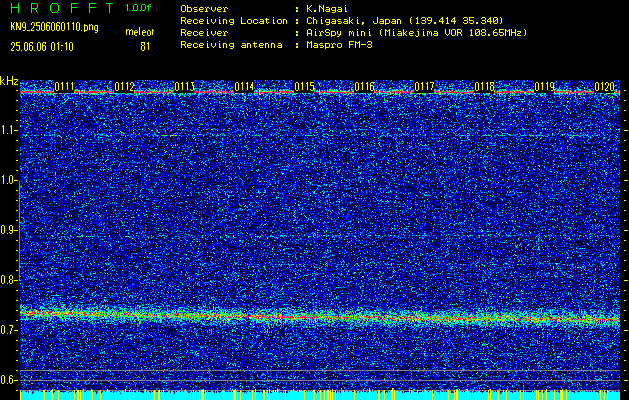
Task: Click the Receiving Location field label
Action: (234, 20)
